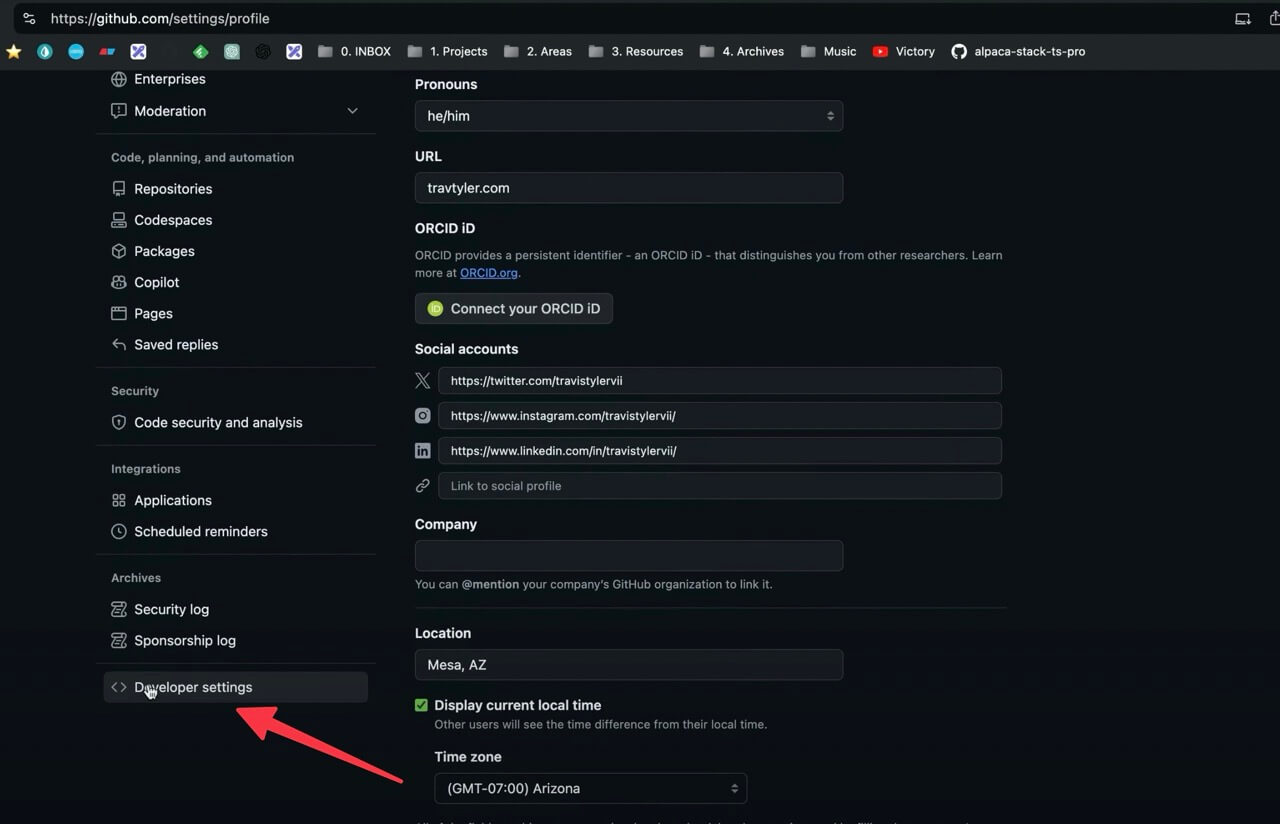The height and width of the screenshot is (824, 1280).
Task: Open Code security and analysis
Action: coord(218,422)
